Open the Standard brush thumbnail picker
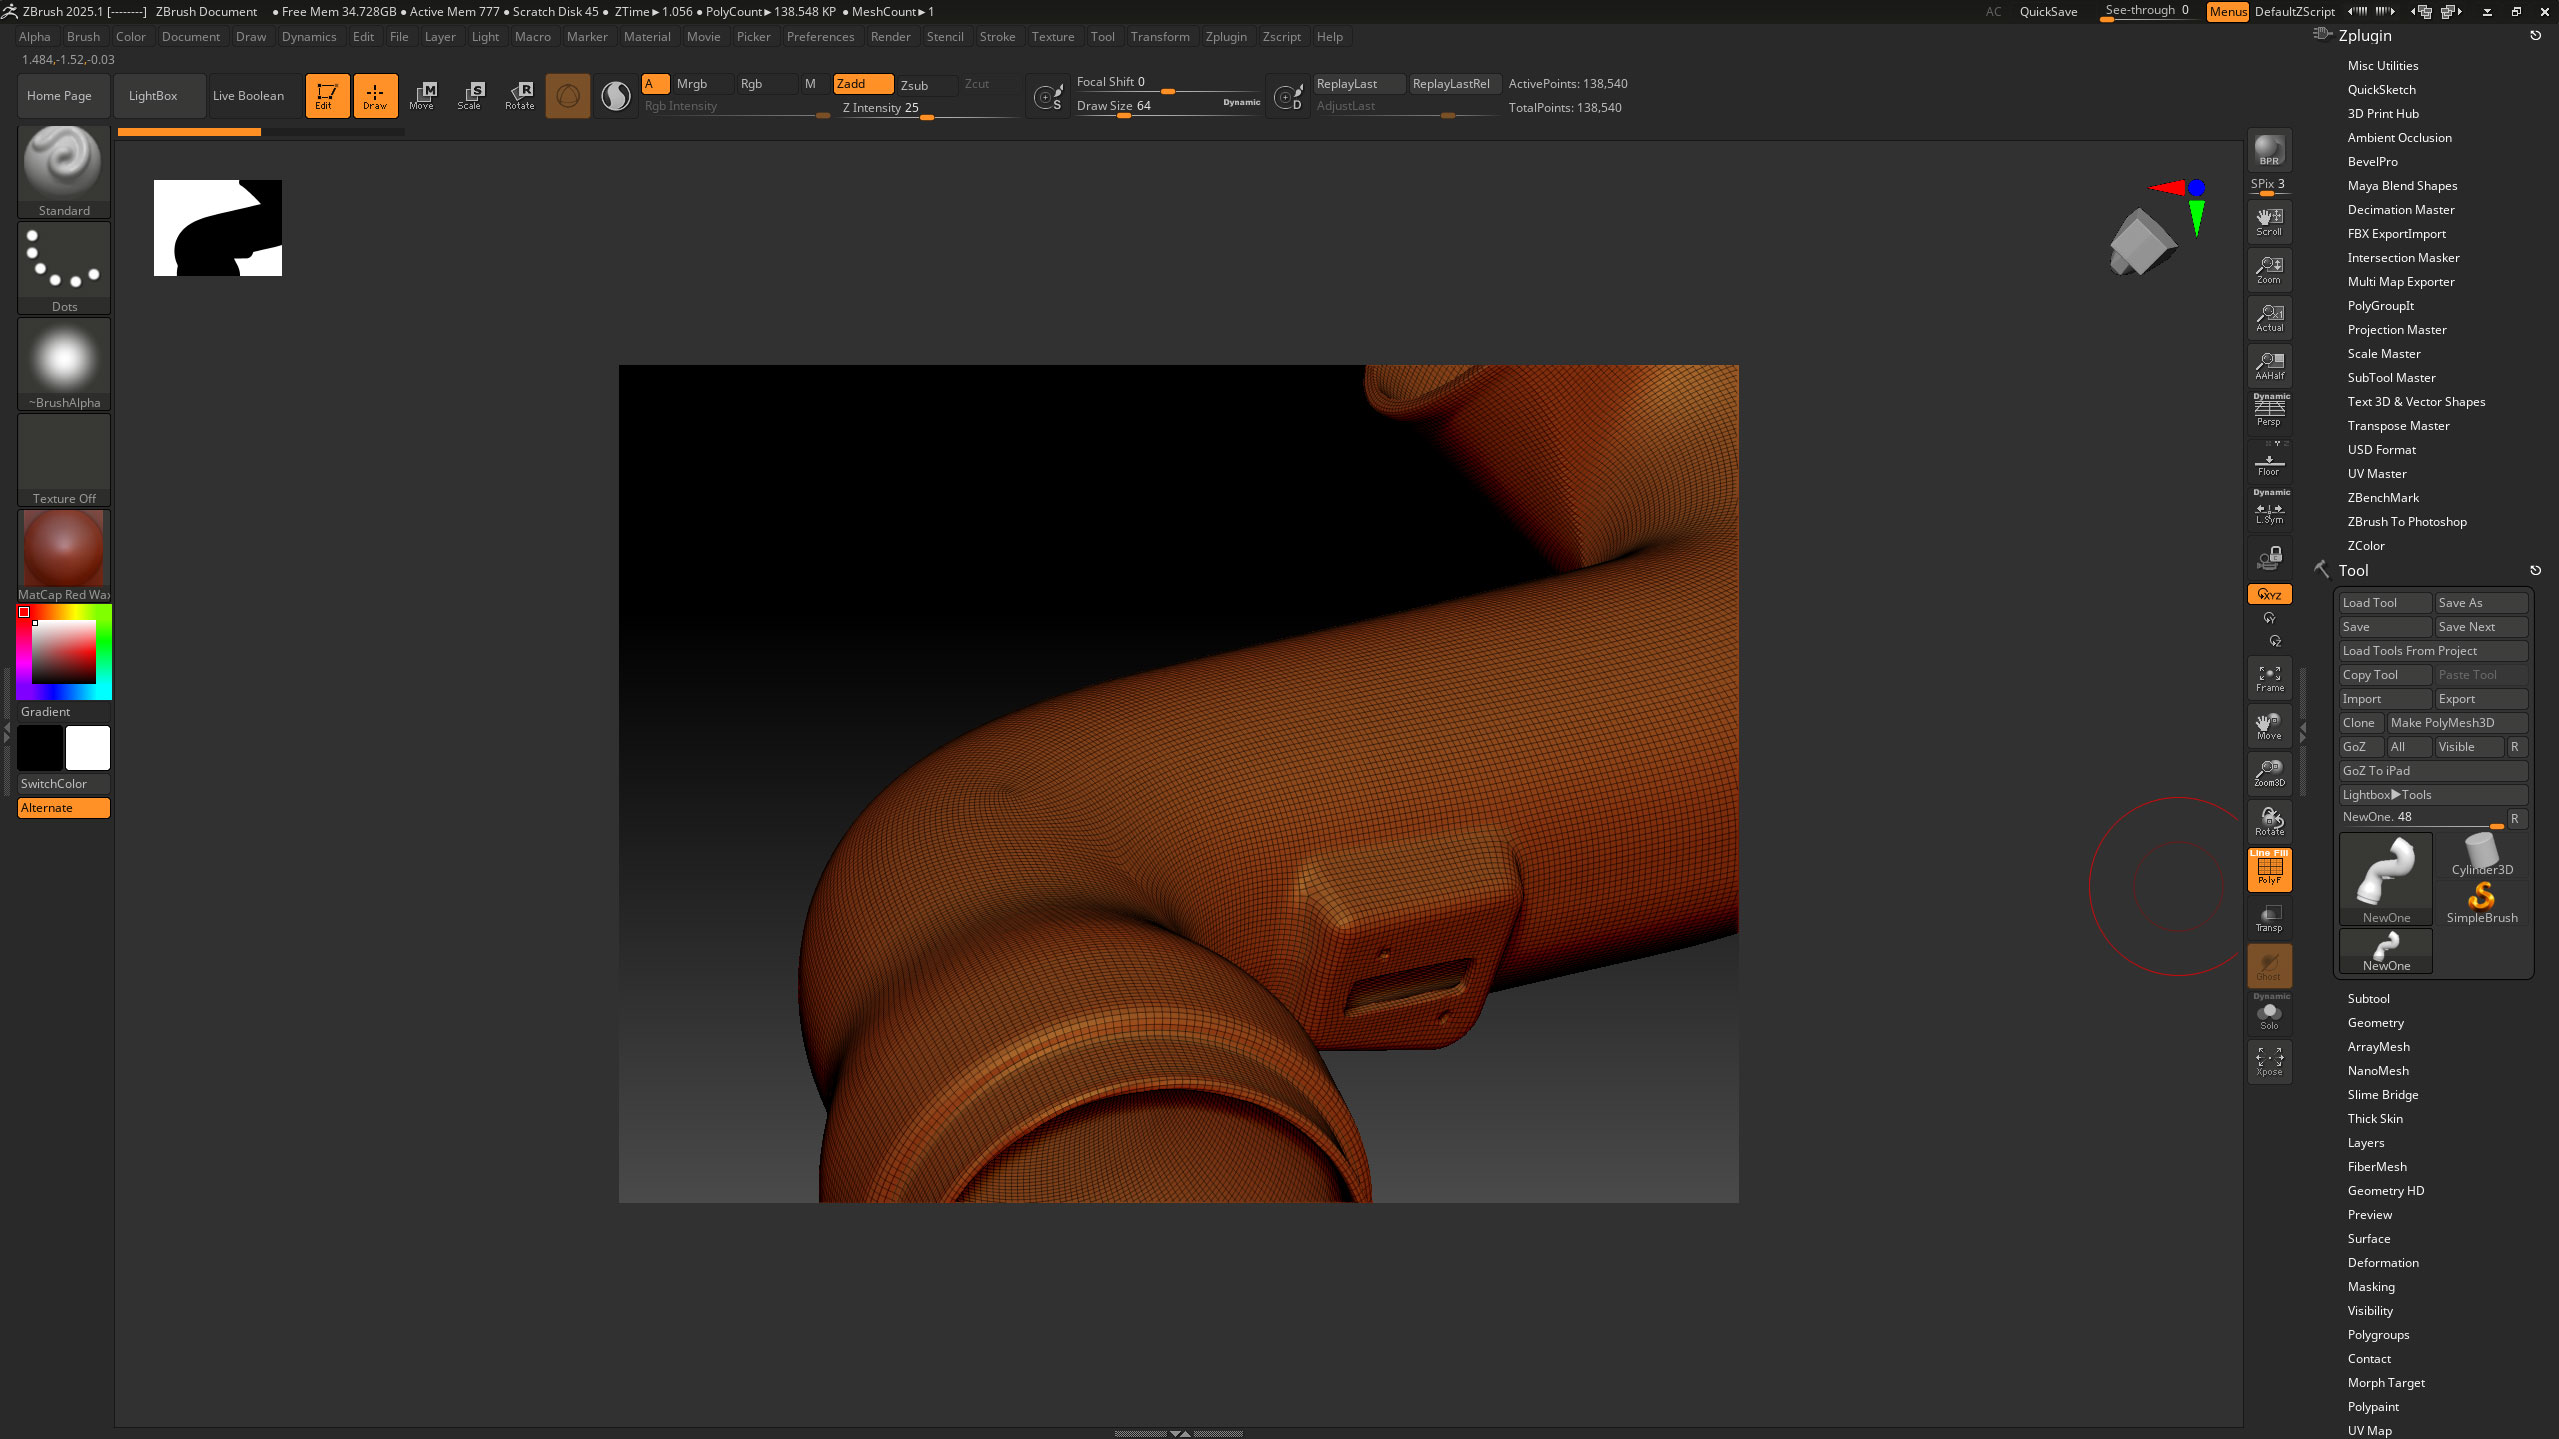The height and width of the screenshot is (1439, 2559). (64, 168)
